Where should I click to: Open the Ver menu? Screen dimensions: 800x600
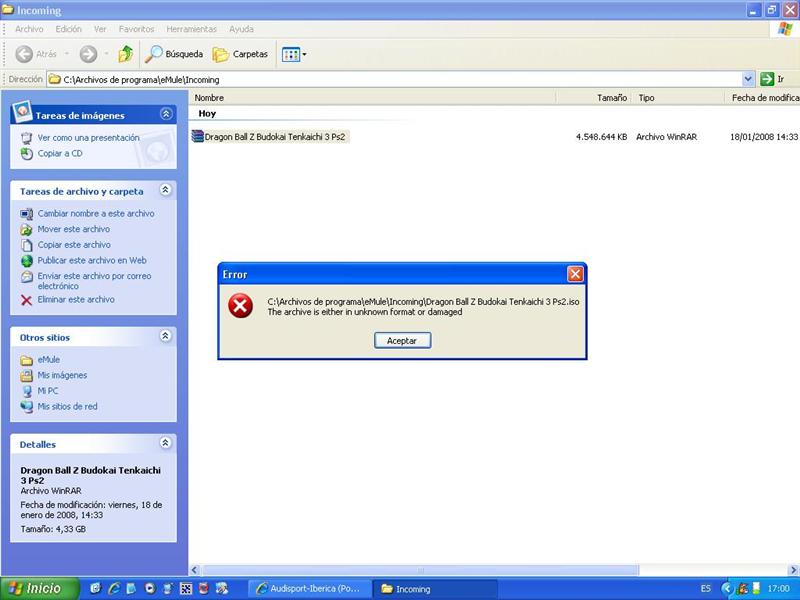(x=100, y=29)
